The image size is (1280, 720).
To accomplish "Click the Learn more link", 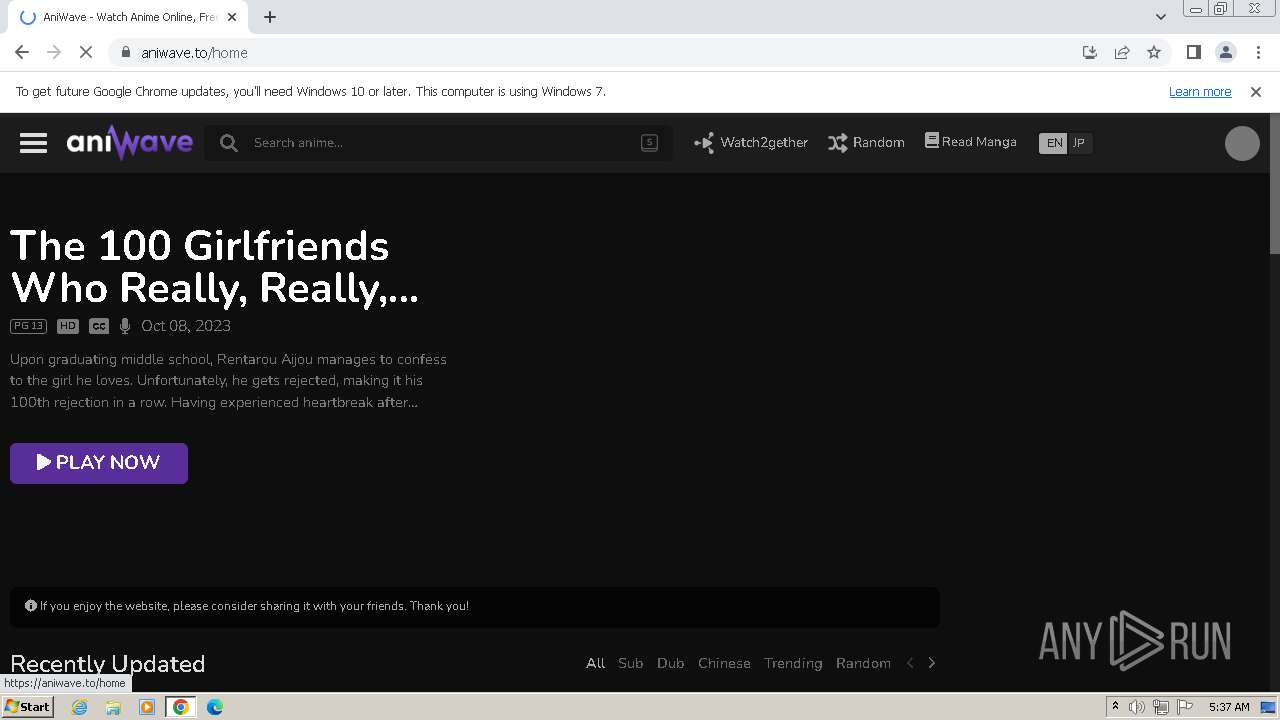I will pyautogui.click(x=1200, y=91).
